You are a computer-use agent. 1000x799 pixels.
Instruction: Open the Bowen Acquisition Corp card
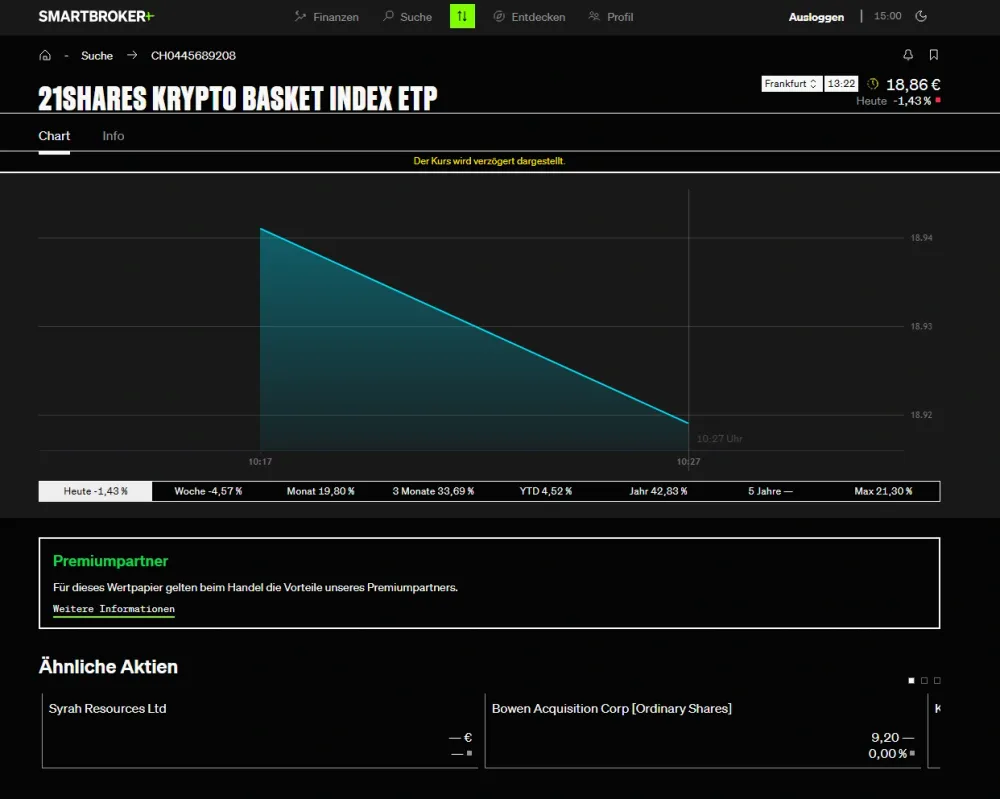(x=703, y=731)
